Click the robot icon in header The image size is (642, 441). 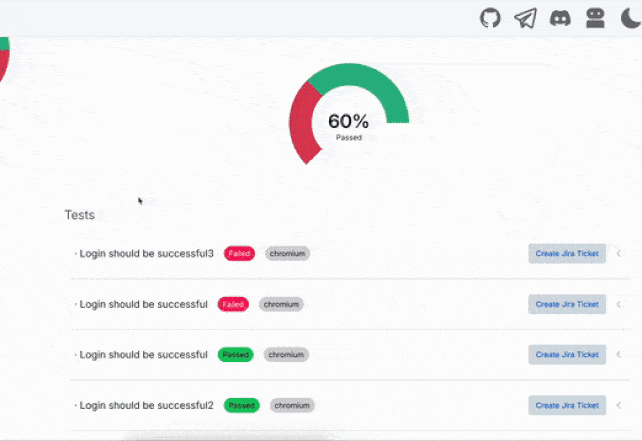(x=595, y=18)
